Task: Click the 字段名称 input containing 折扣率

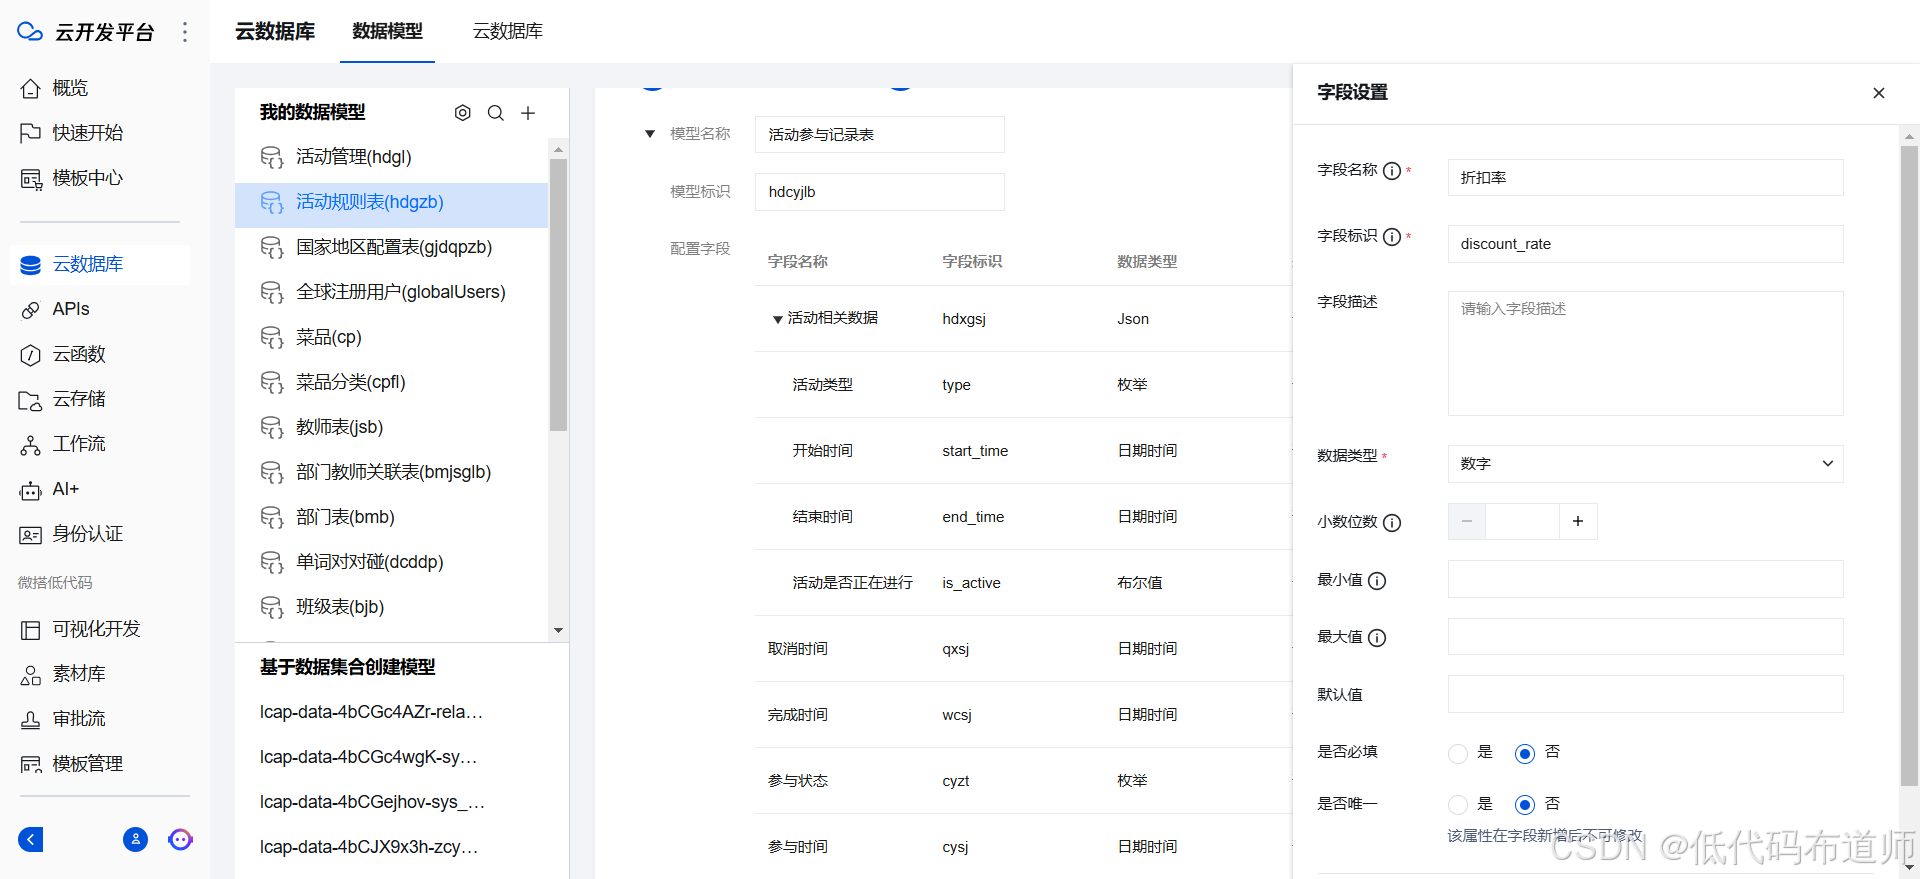Action: click(1645, 178)
